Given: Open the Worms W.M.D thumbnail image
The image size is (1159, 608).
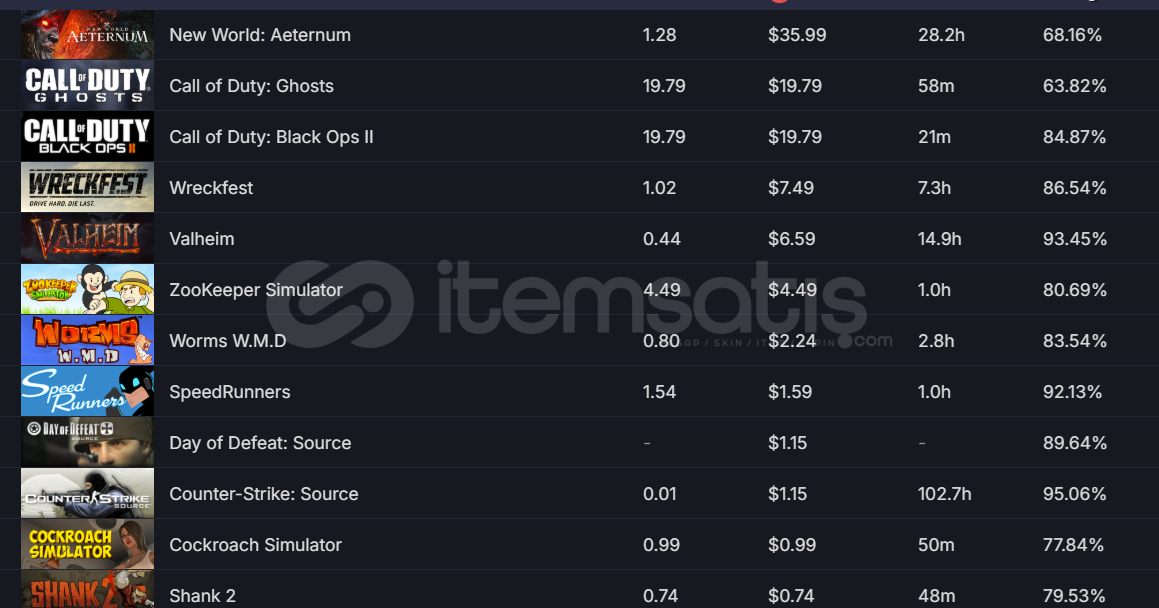Looking at the screenshot, I should click(x=87, y=341).
